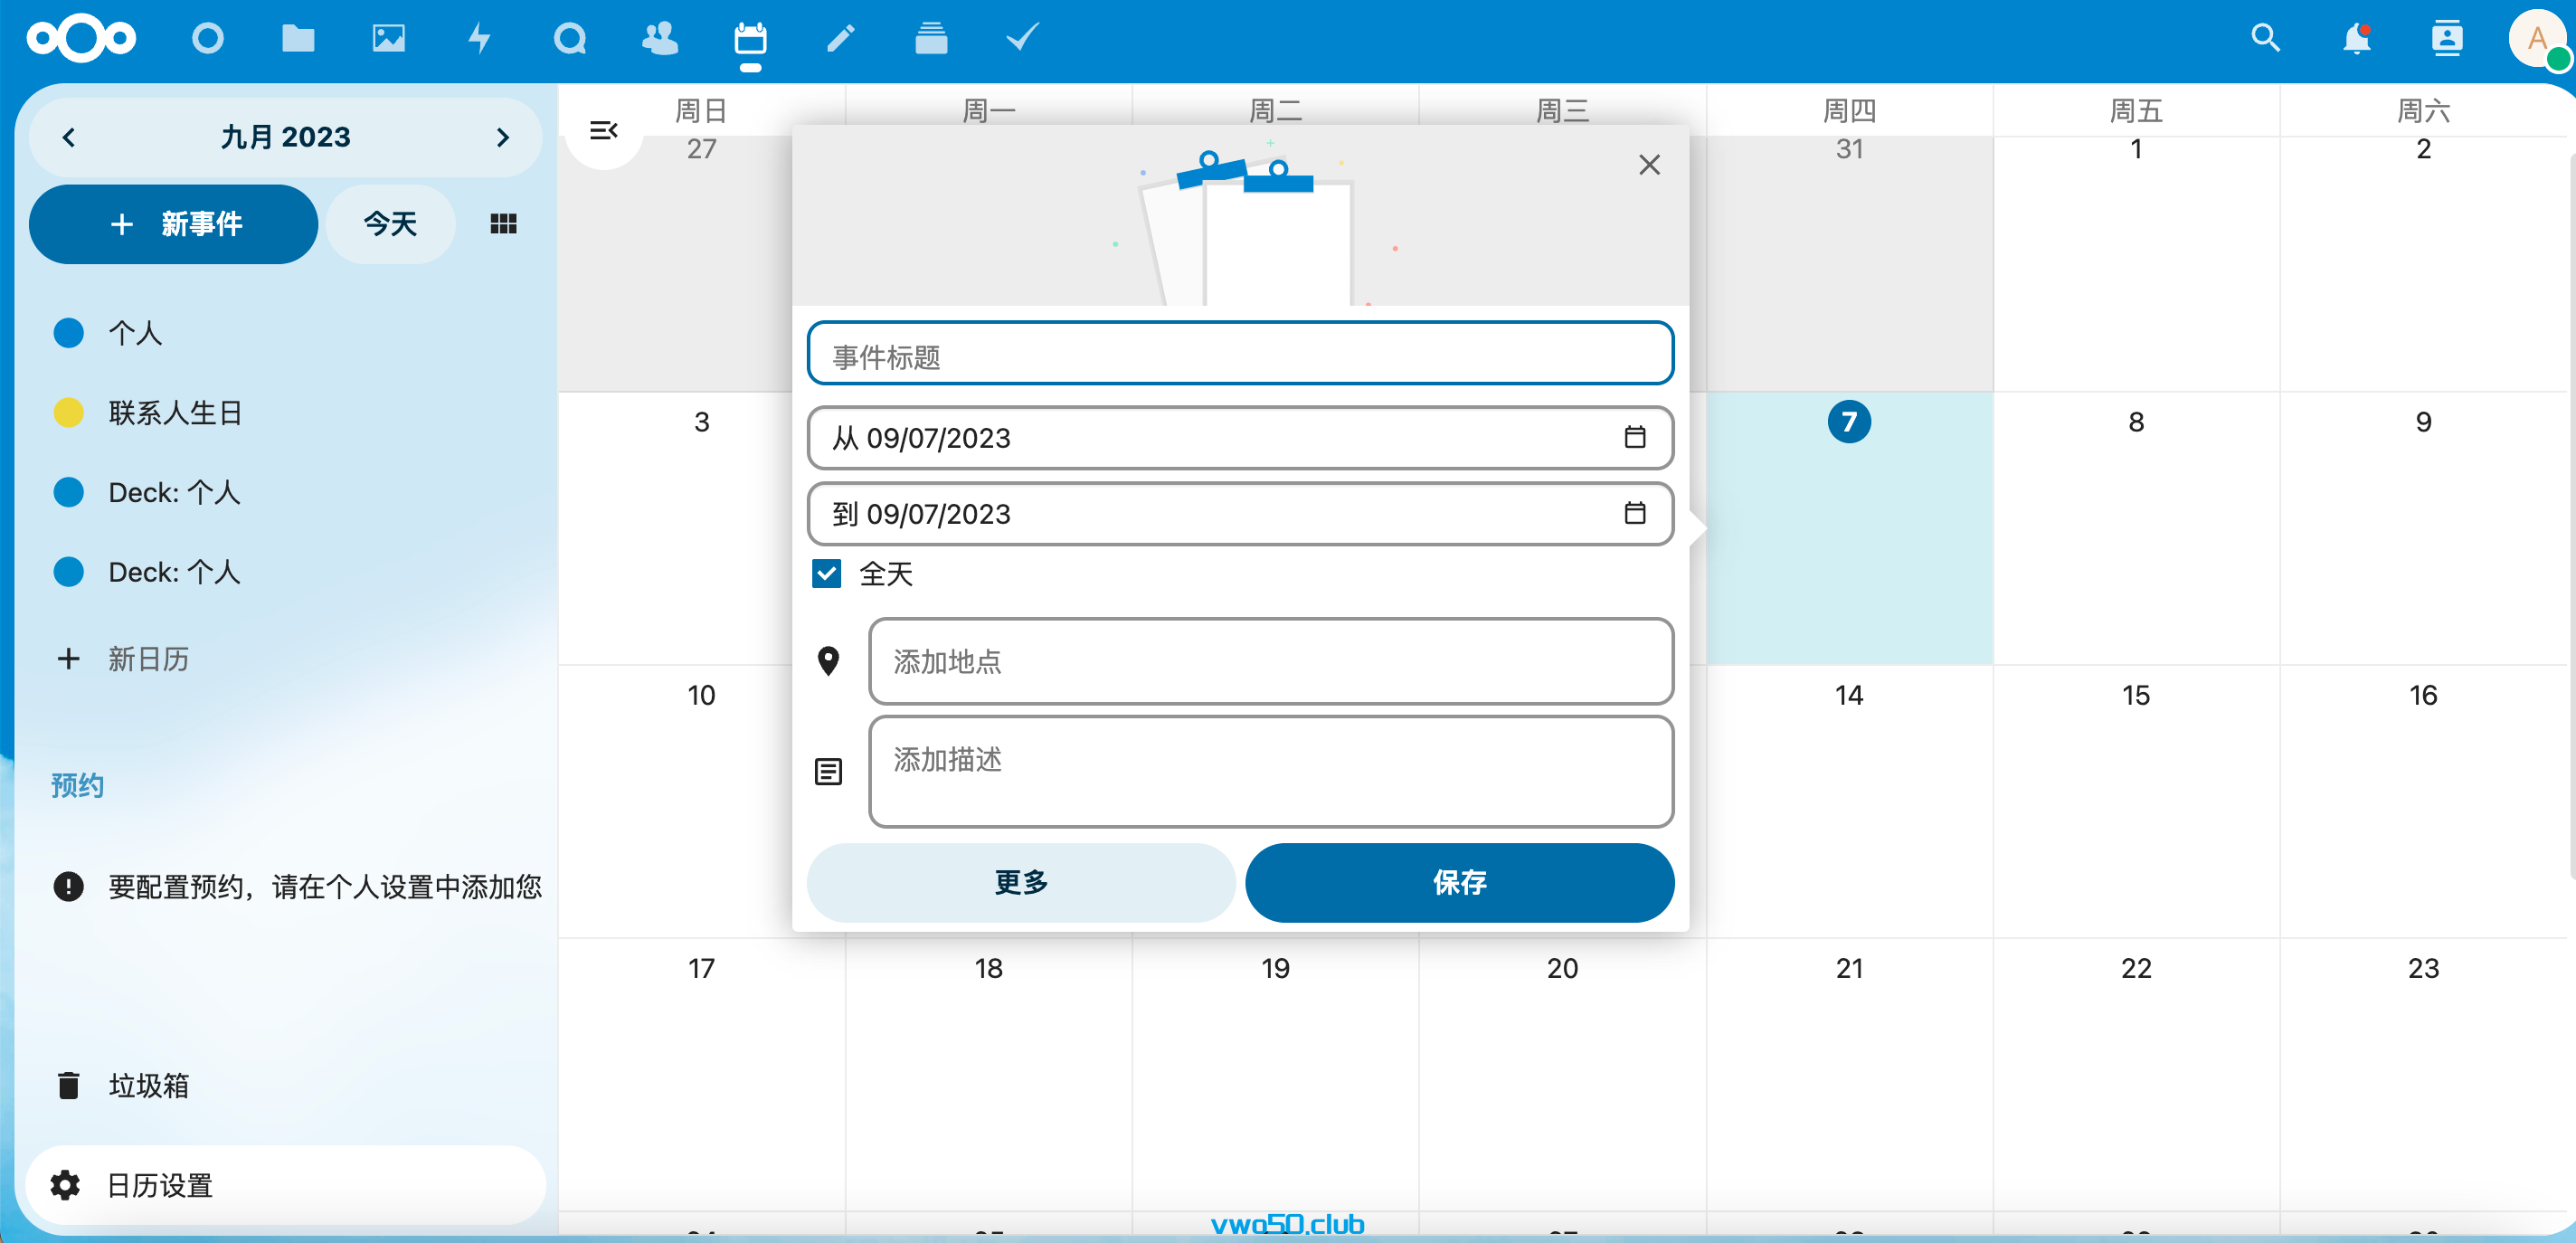Navigate to previous month with arrow
This screenshot has height=1243, width=2576.
69,138
